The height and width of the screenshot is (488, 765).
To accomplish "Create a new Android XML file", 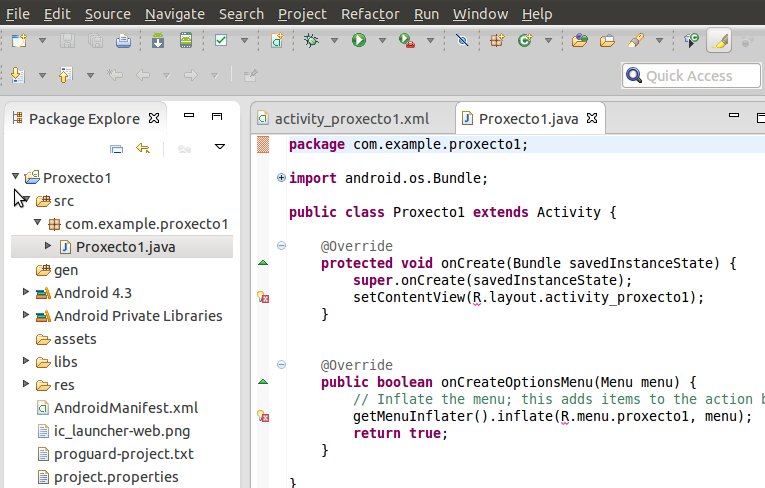I will (x=277, y=40).
